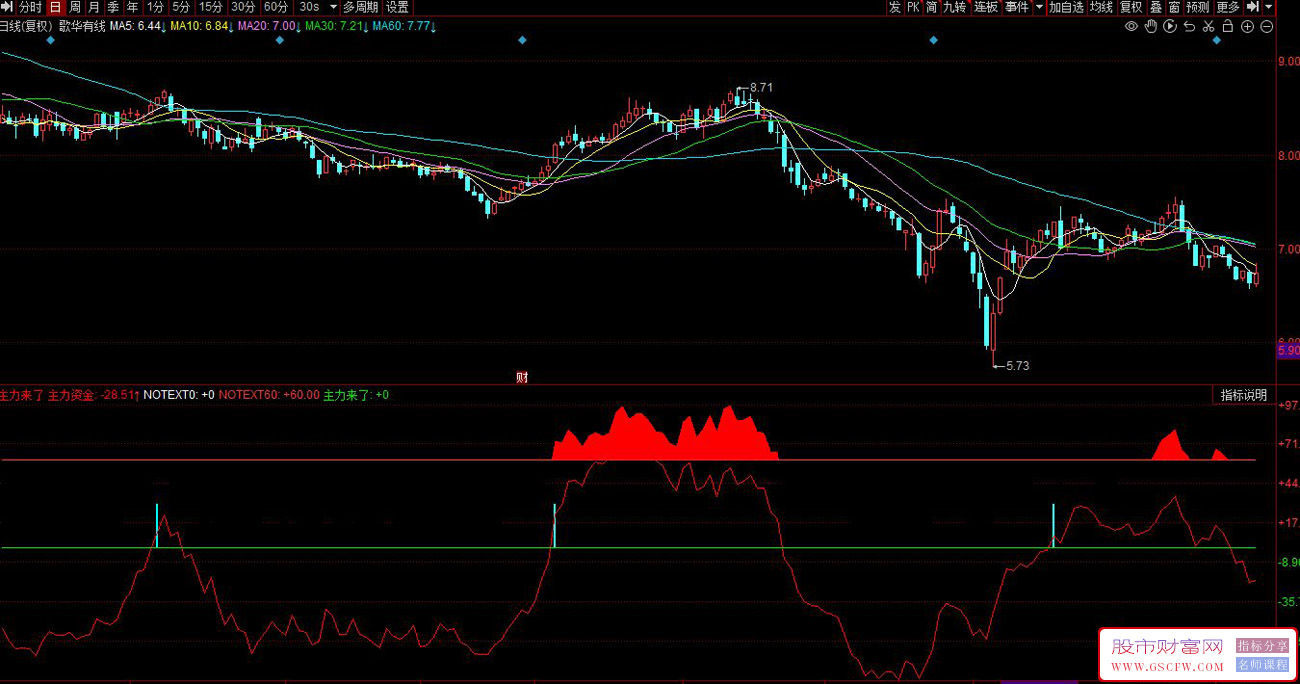Click the 发 toolbar button

point(894,7)
